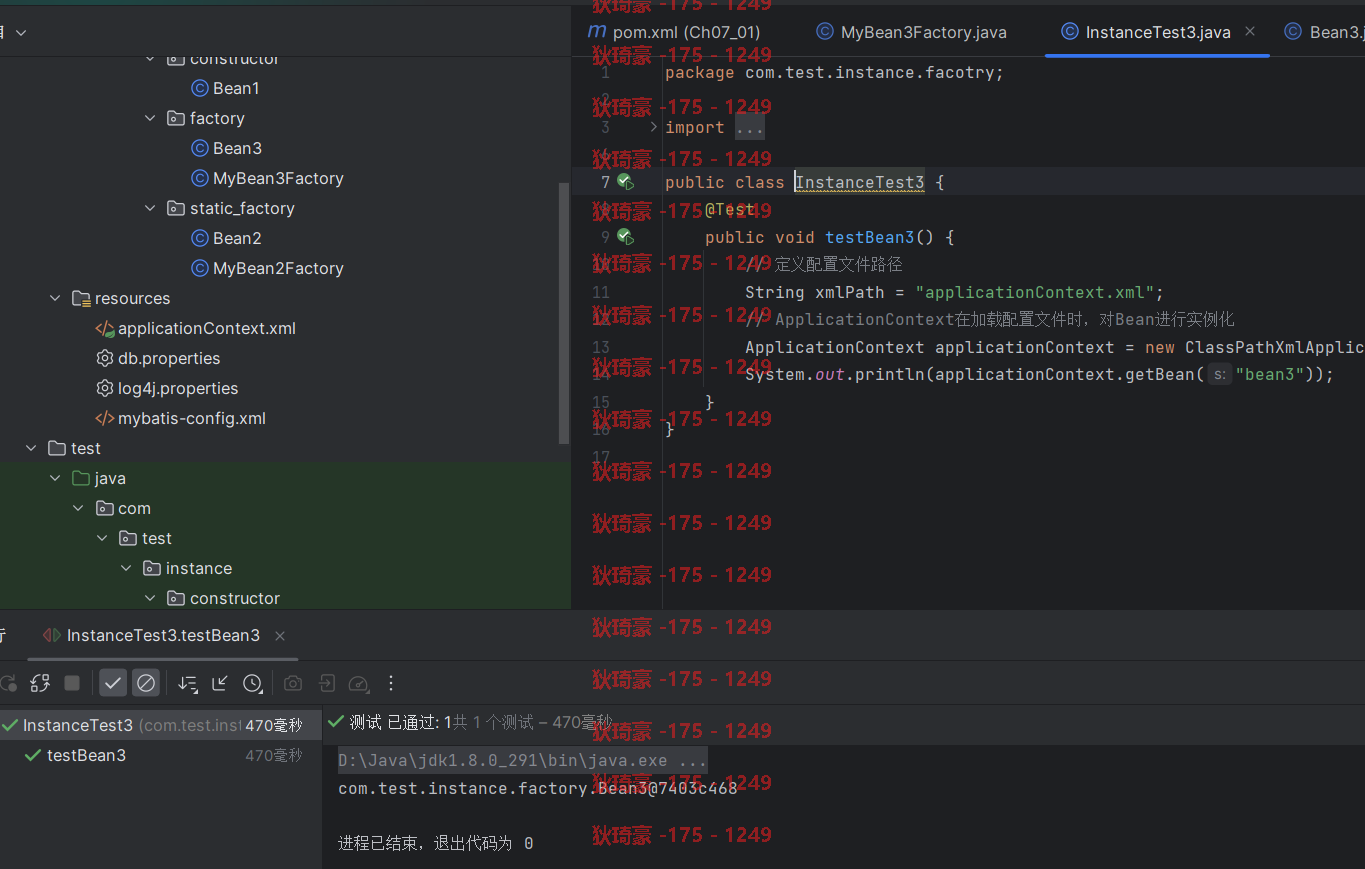Click the profiler gauge icon
The height and width of the screenshot is (869, 1365).
[358, 683]
